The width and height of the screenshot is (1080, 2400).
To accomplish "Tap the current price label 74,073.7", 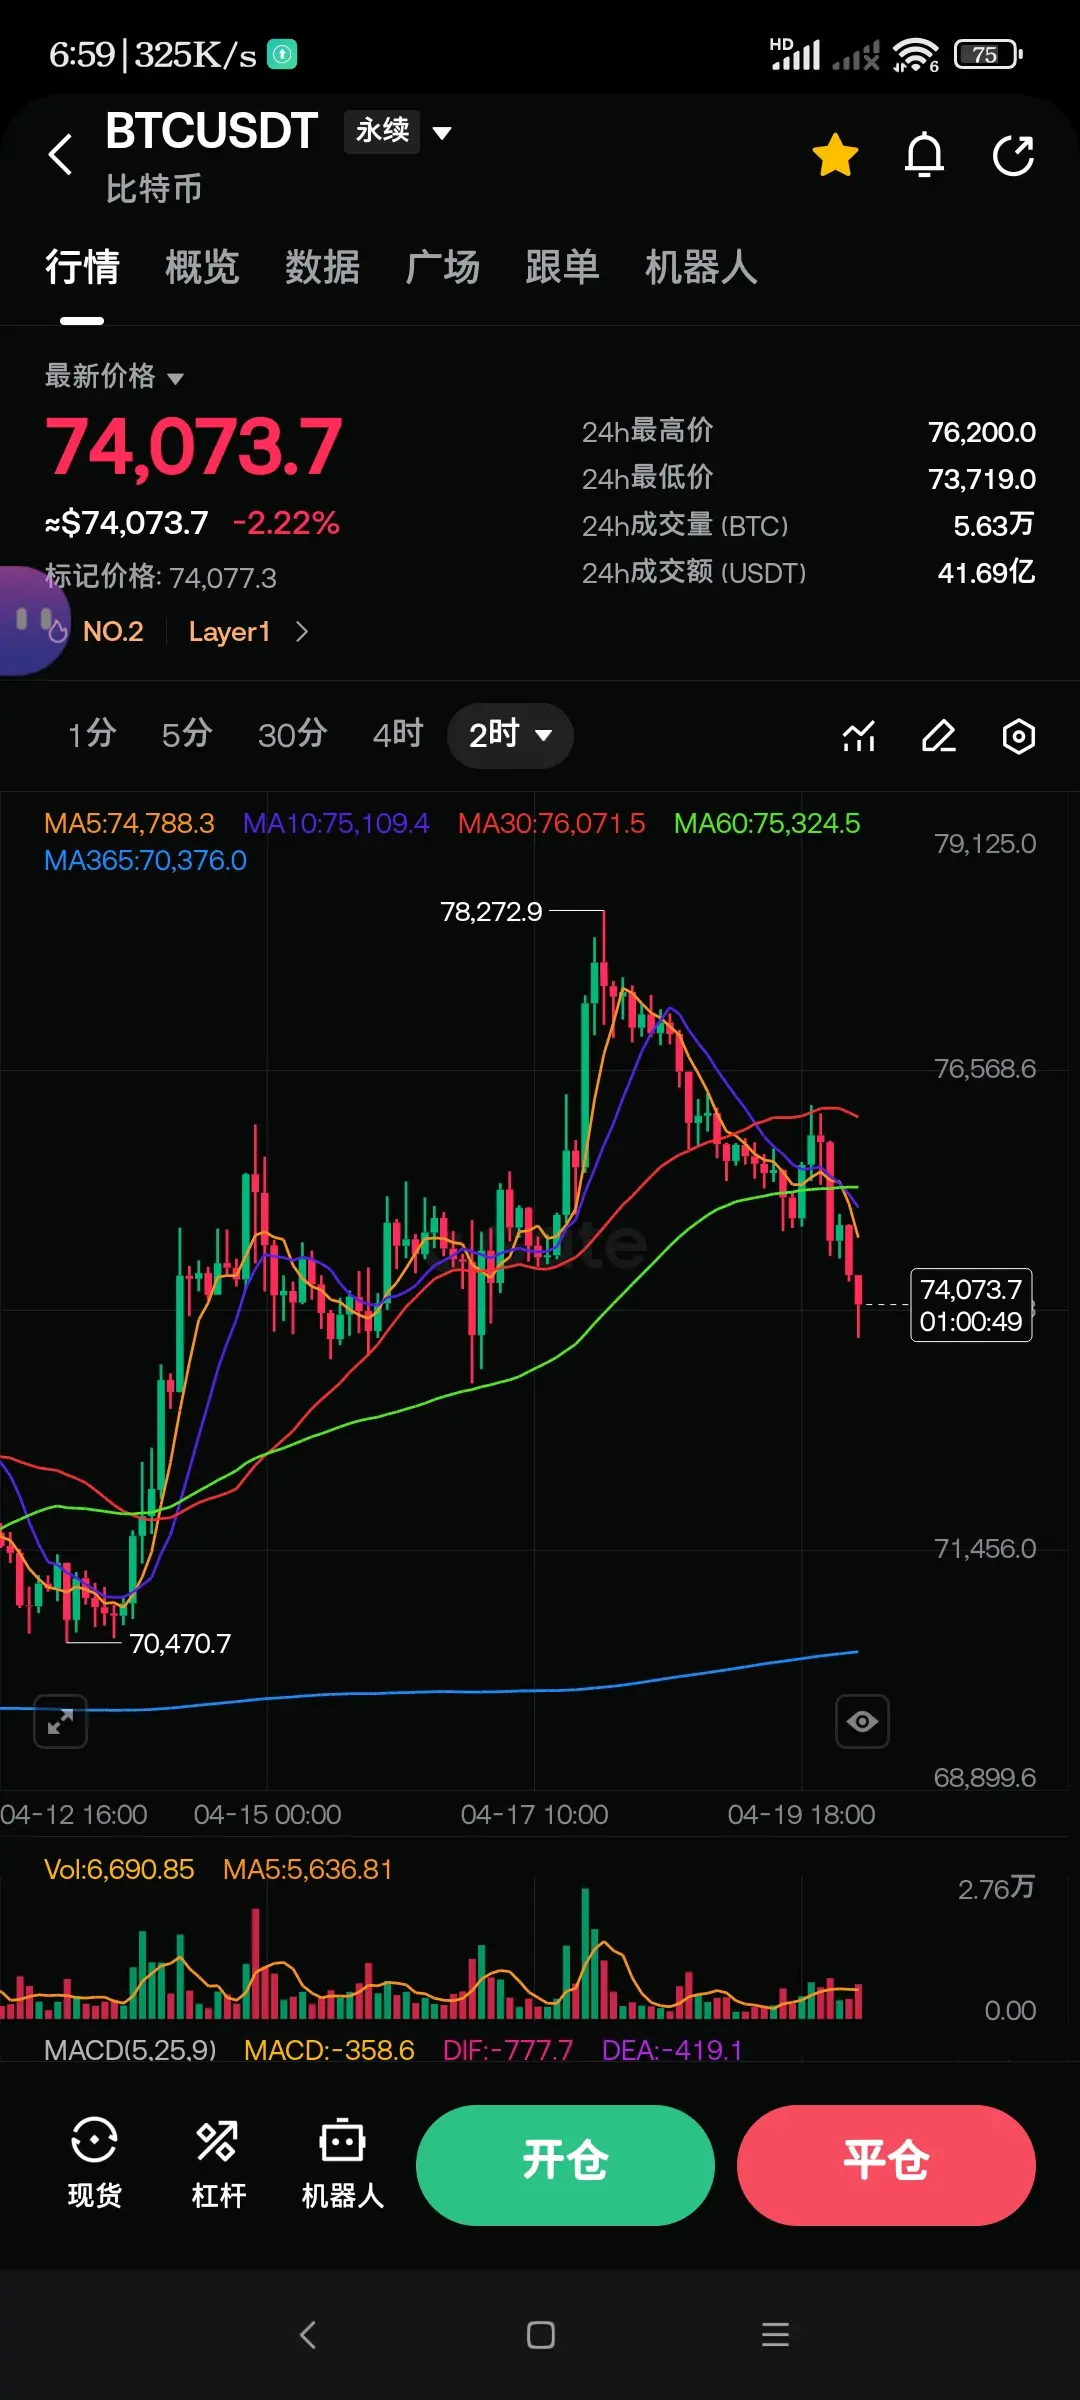I will (x=971, y=1305).
